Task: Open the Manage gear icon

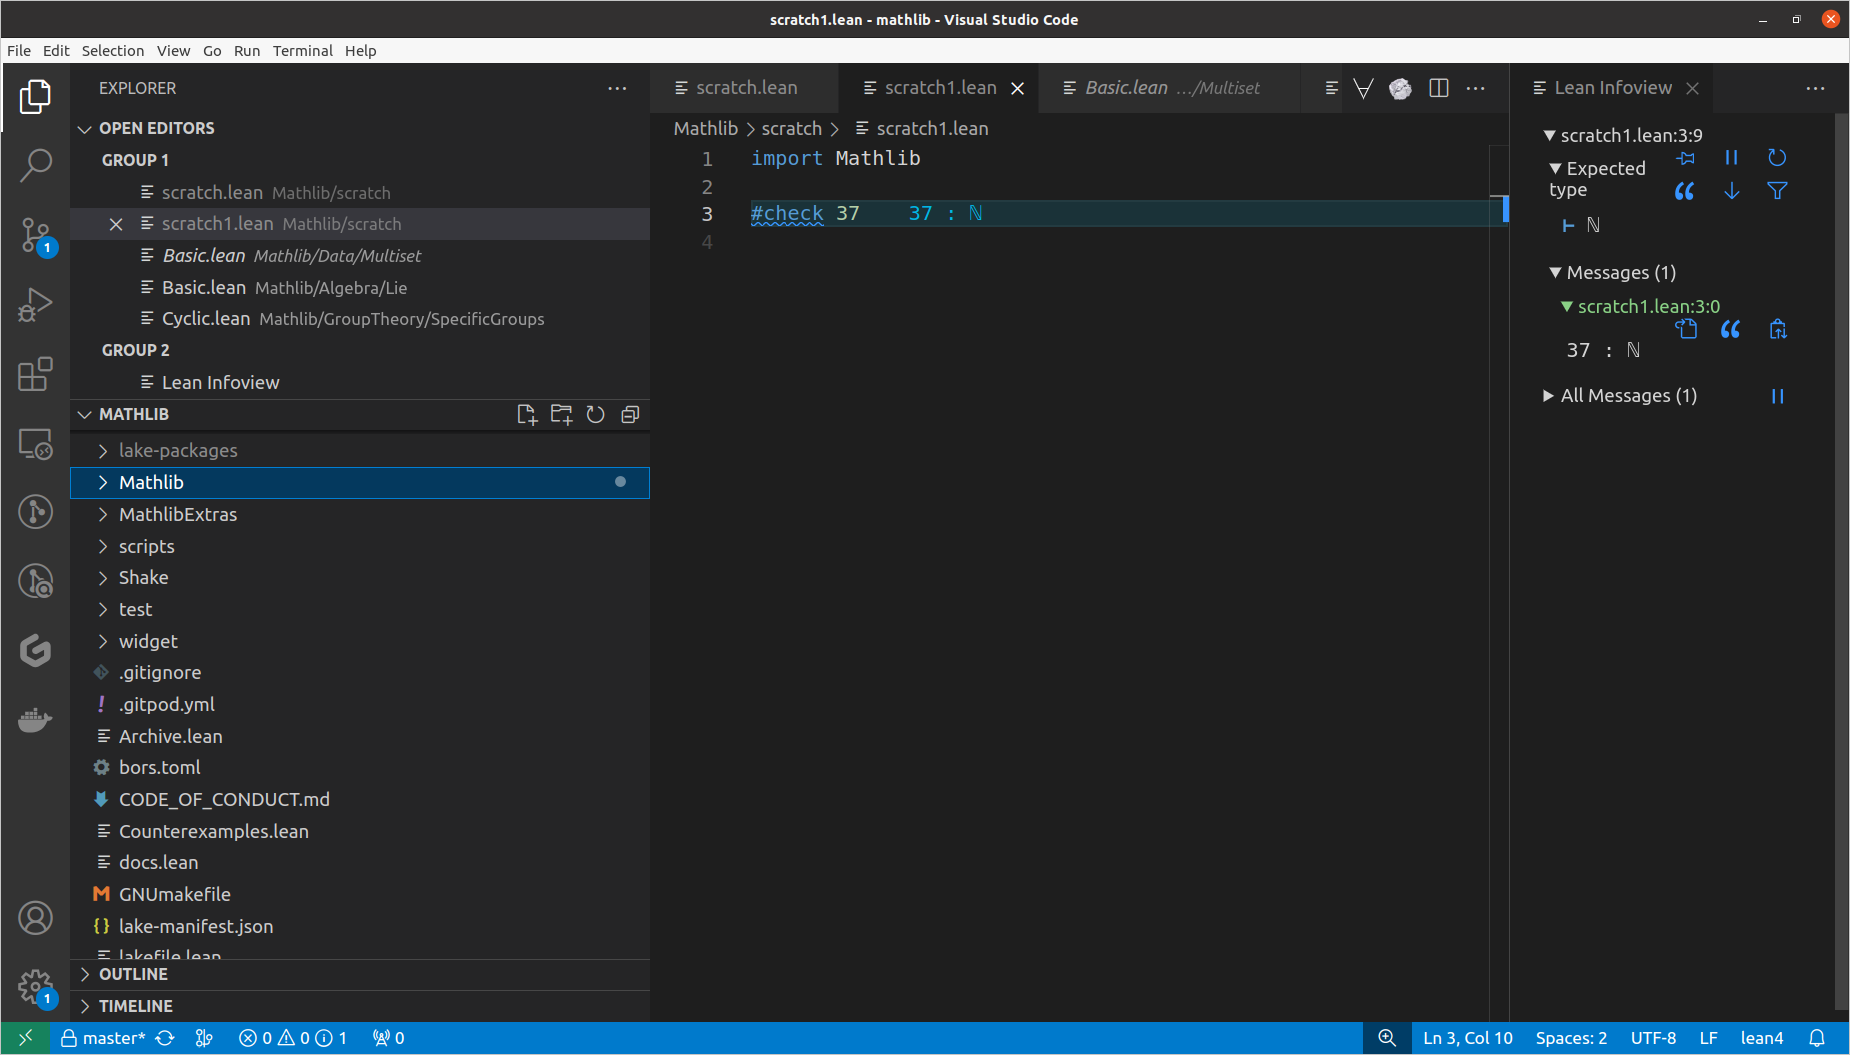Action: coord(35,987)
